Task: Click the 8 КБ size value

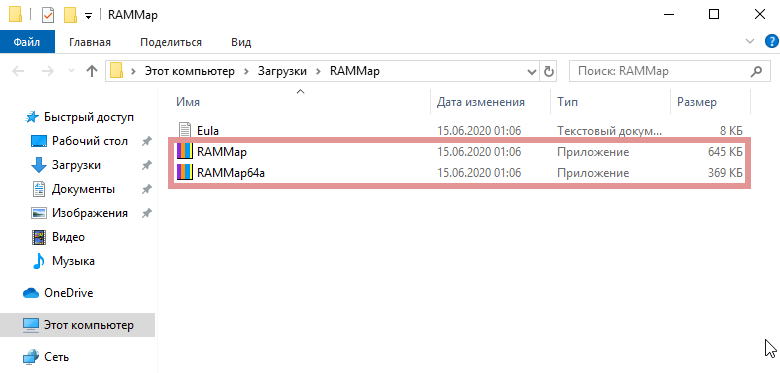Action: (732, 131)
